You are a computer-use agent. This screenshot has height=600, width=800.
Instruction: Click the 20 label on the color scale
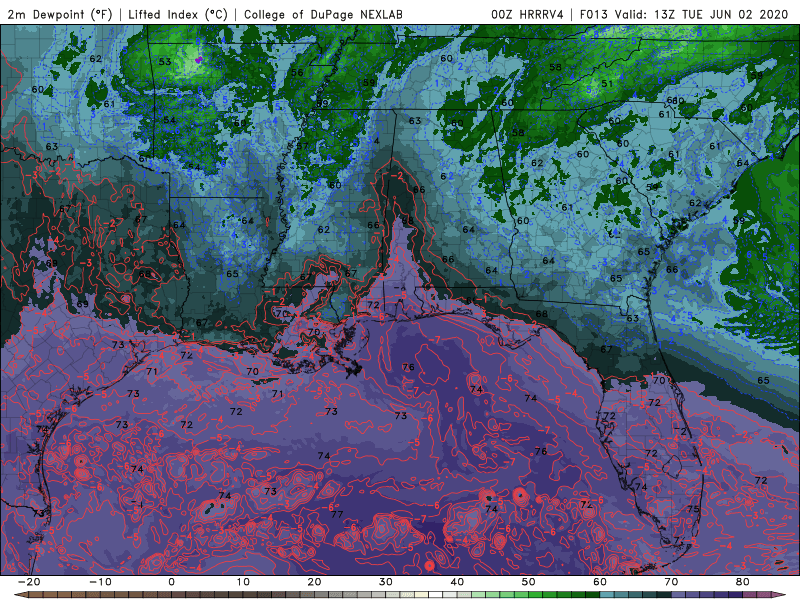(x=314, y=582)
